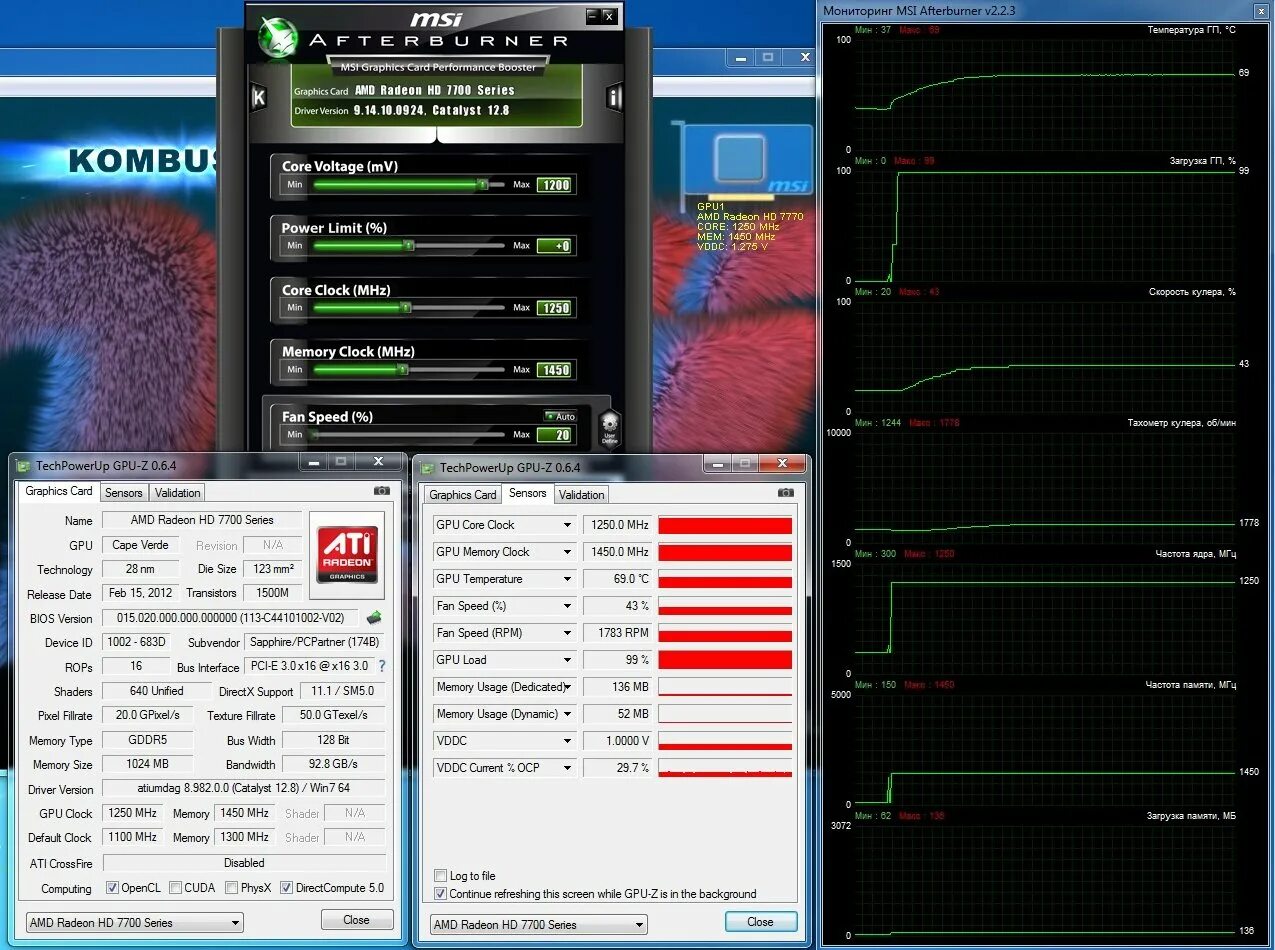1275x950 pixels.
Task: Click the Afterburner info side button
Action: point(614,97)
